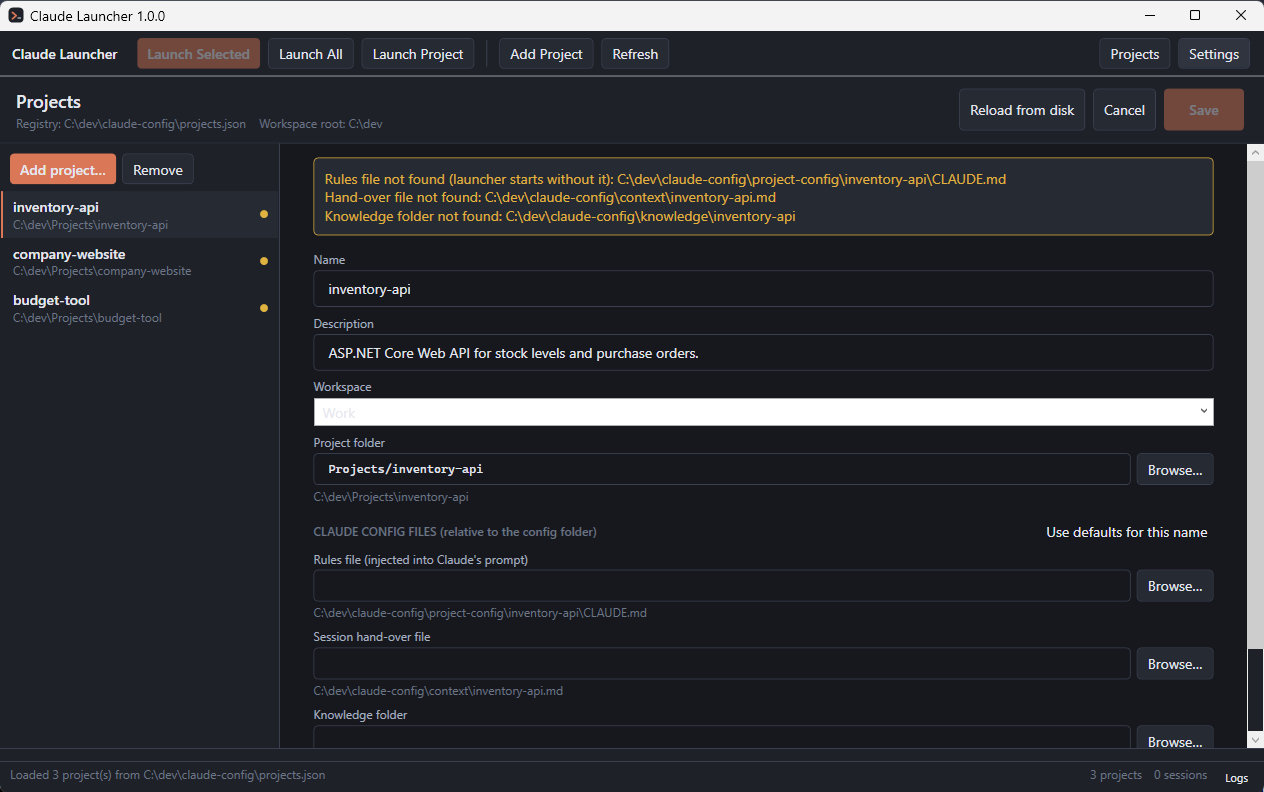Click the Rules file input field
The width and height of the screenshot is (1264, 792).
(722, 586)
